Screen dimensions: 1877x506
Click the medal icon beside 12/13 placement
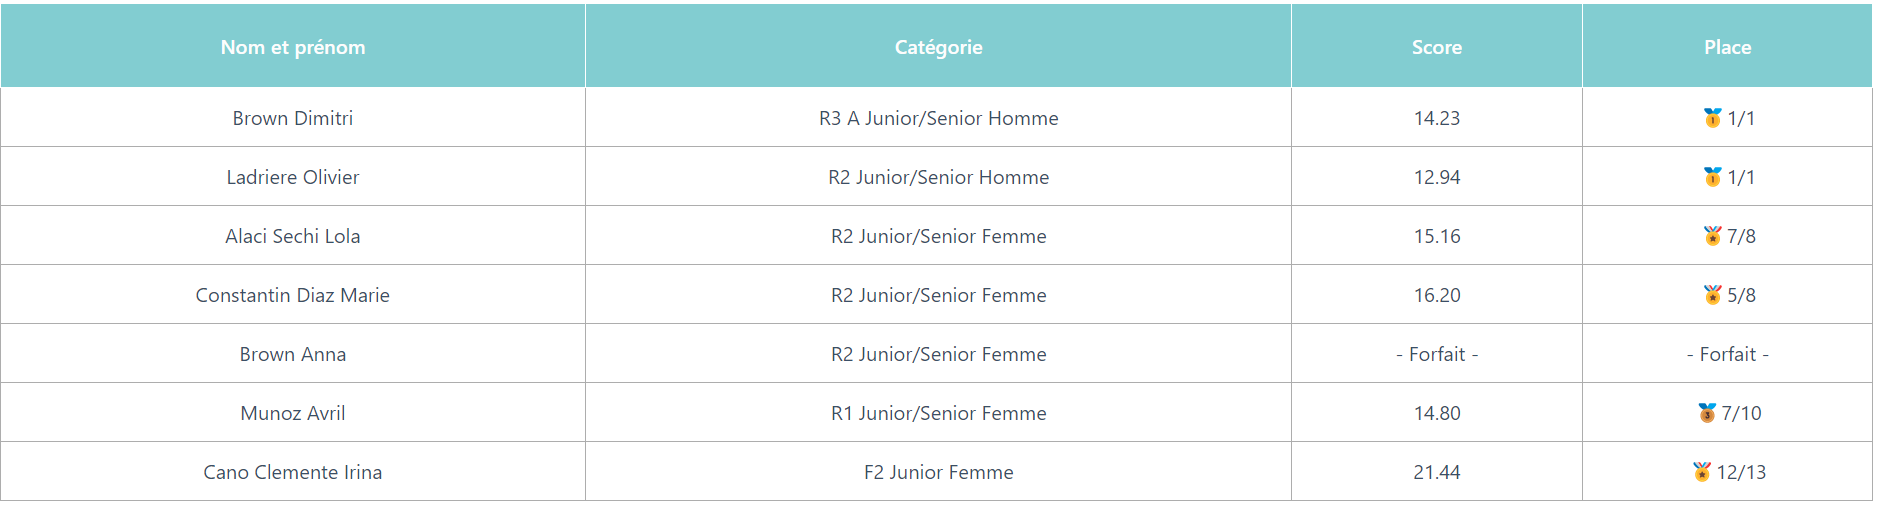(x=1701, y=472)
